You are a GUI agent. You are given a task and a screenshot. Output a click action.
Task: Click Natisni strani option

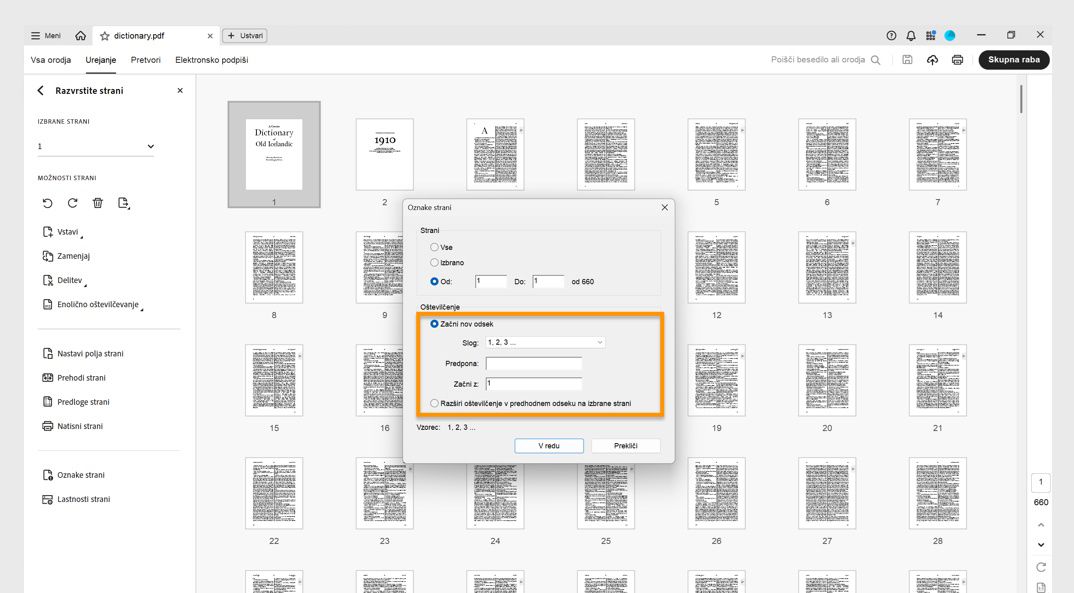[73, 426]
